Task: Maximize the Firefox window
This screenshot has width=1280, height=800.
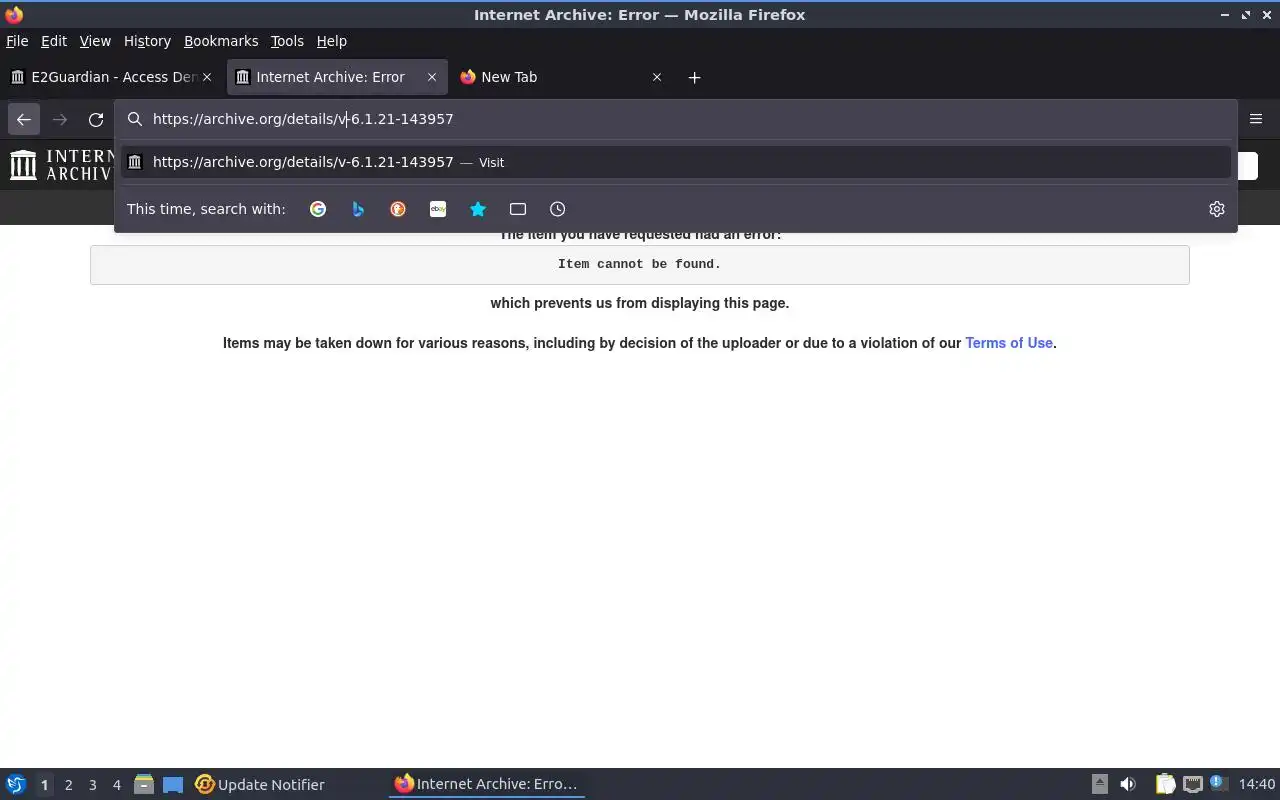Action: coord(1245,15)
